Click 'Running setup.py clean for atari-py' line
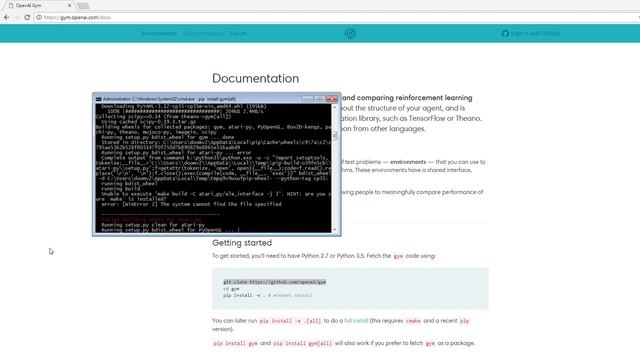Image resolution: width=640 pixels, height=360 pixels. tap(153, 225)
